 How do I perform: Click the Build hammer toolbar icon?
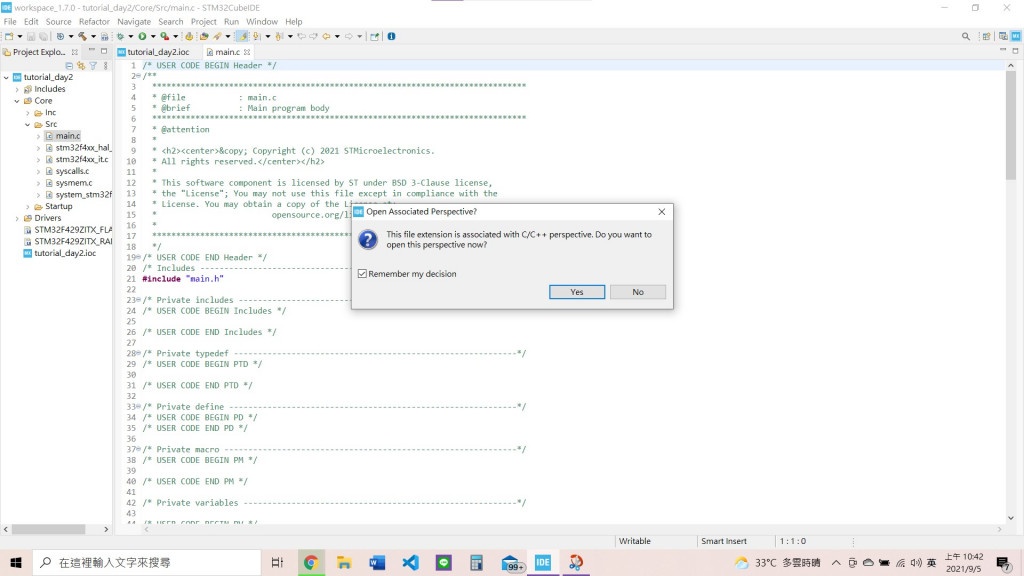pos(82,37)
